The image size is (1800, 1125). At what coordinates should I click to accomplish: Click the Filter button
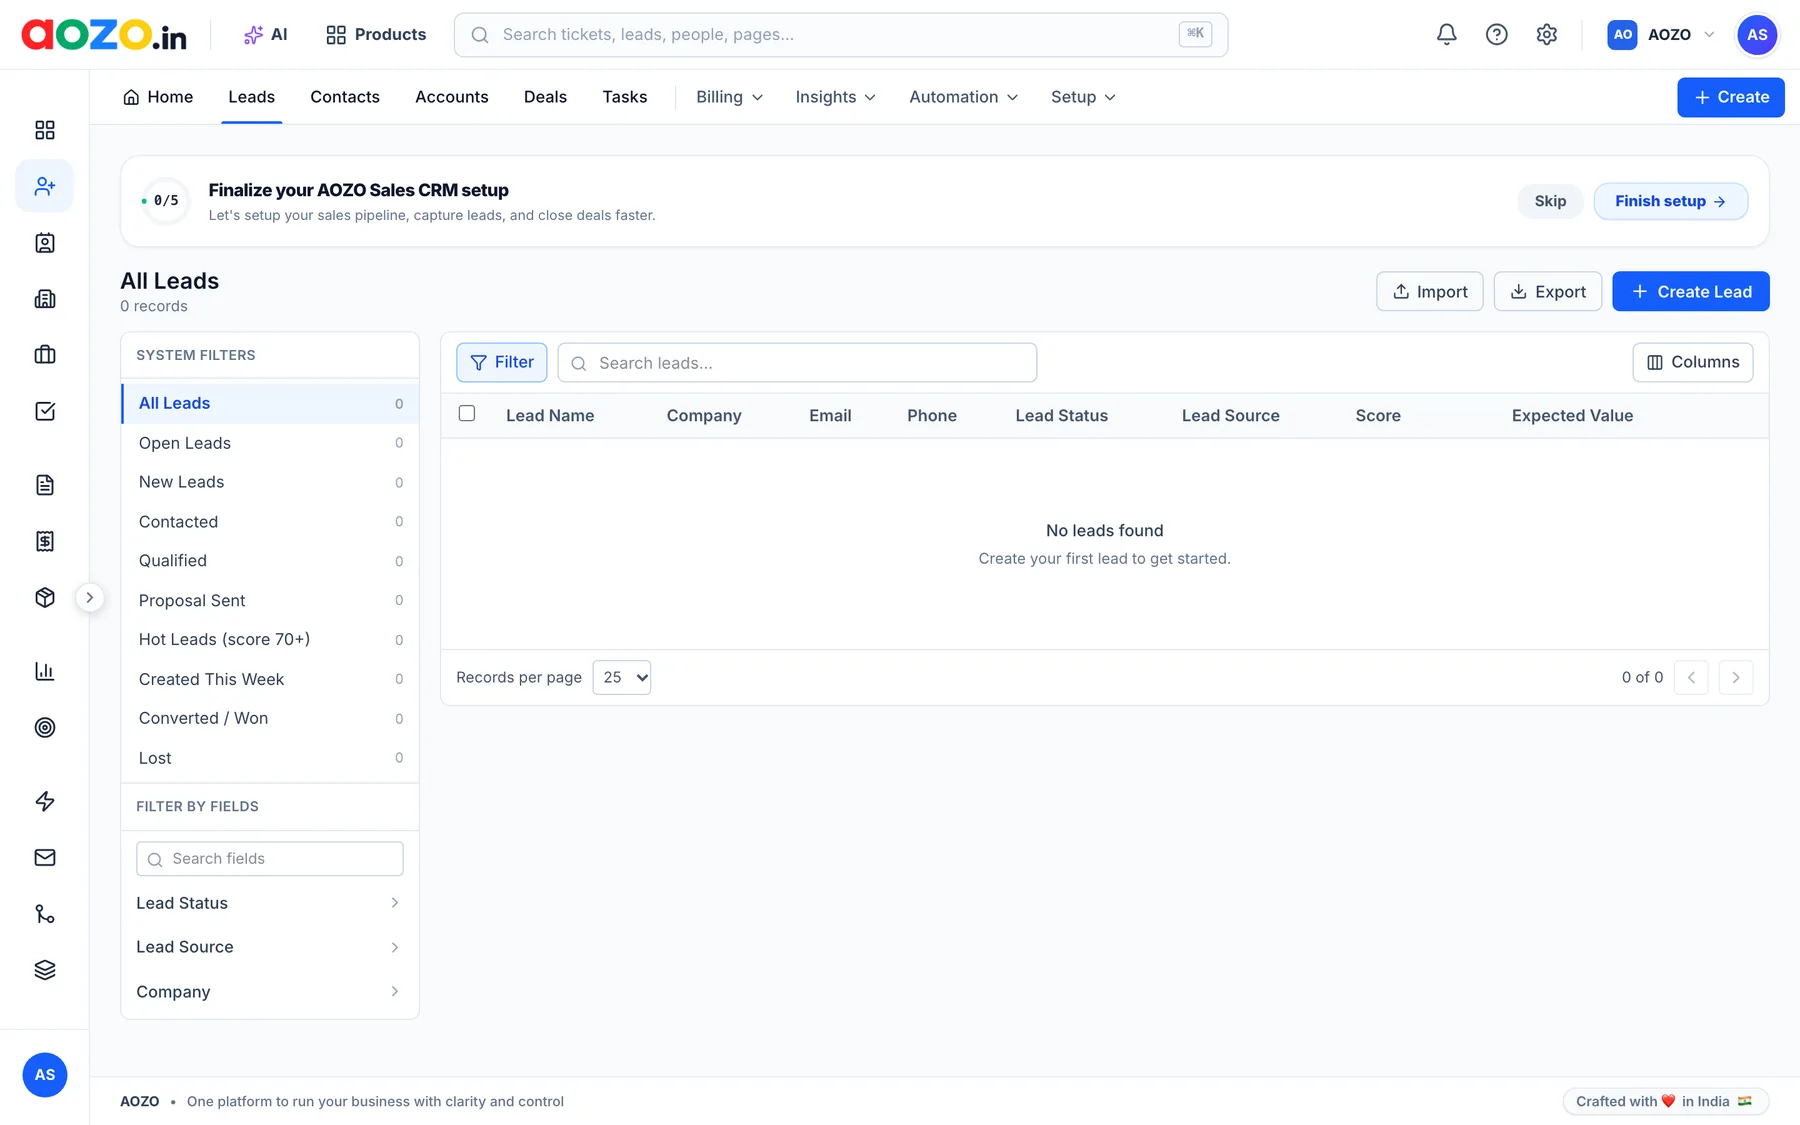click(501, 362)
